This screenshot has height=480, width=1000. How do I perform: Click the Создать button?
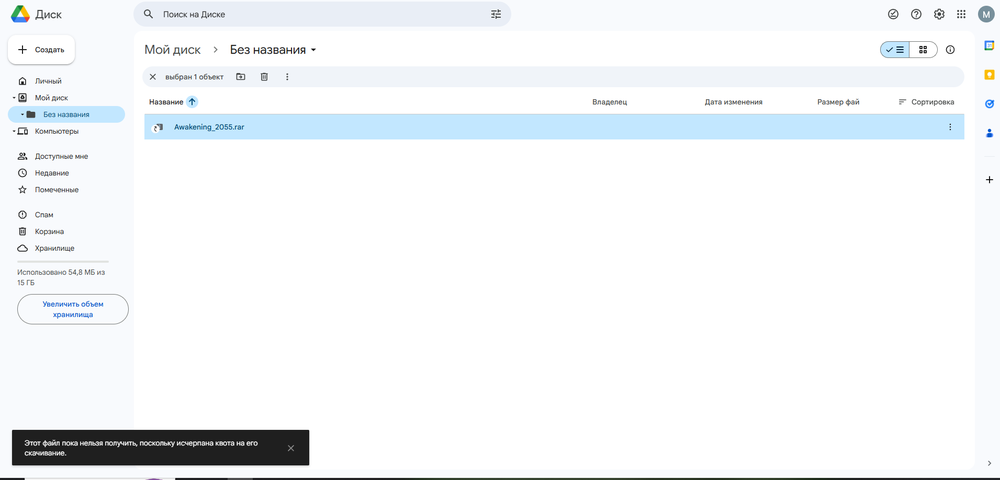41,49
